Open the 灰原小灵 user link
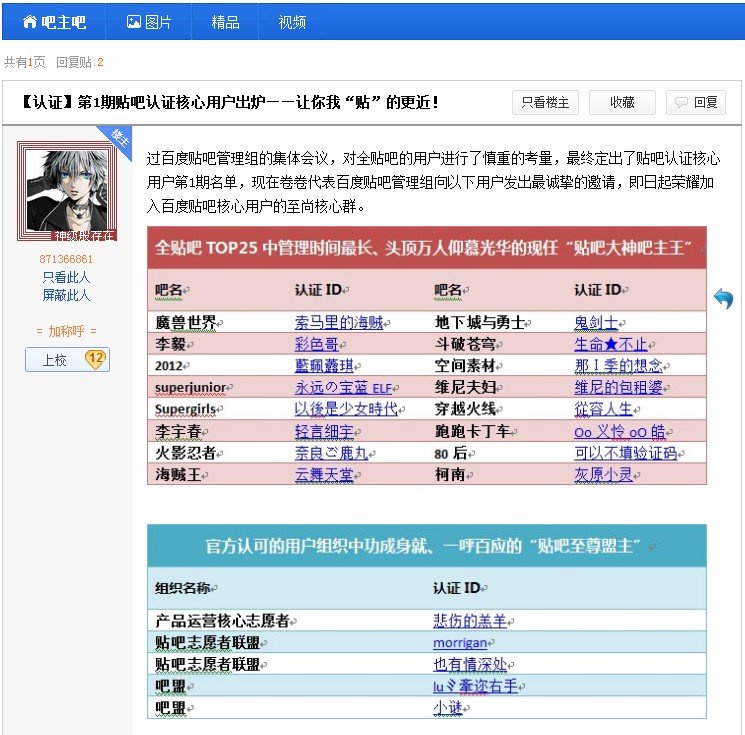 click(x=603, y=474)
